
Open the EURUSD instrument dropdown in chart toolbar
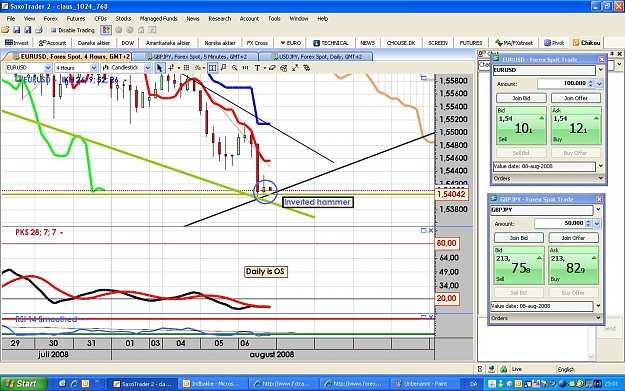coord(48,68)
